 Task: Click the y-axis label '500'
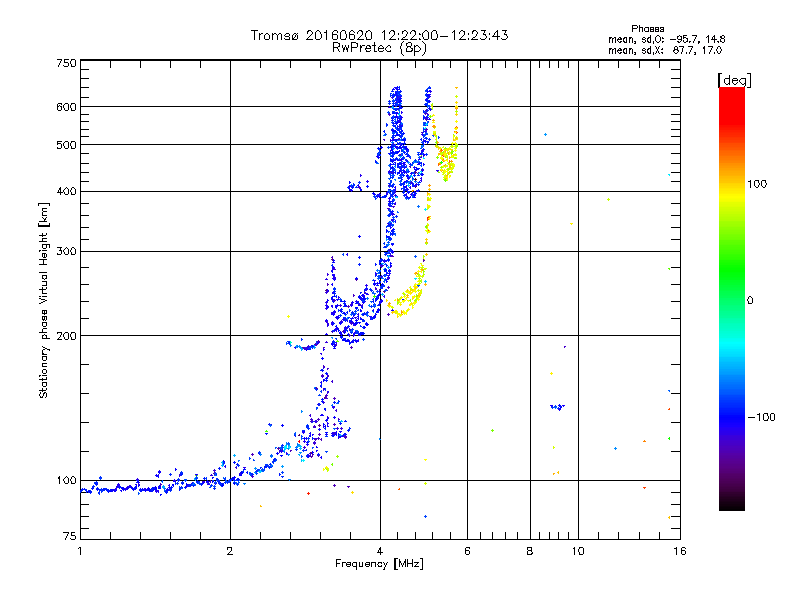66,145
